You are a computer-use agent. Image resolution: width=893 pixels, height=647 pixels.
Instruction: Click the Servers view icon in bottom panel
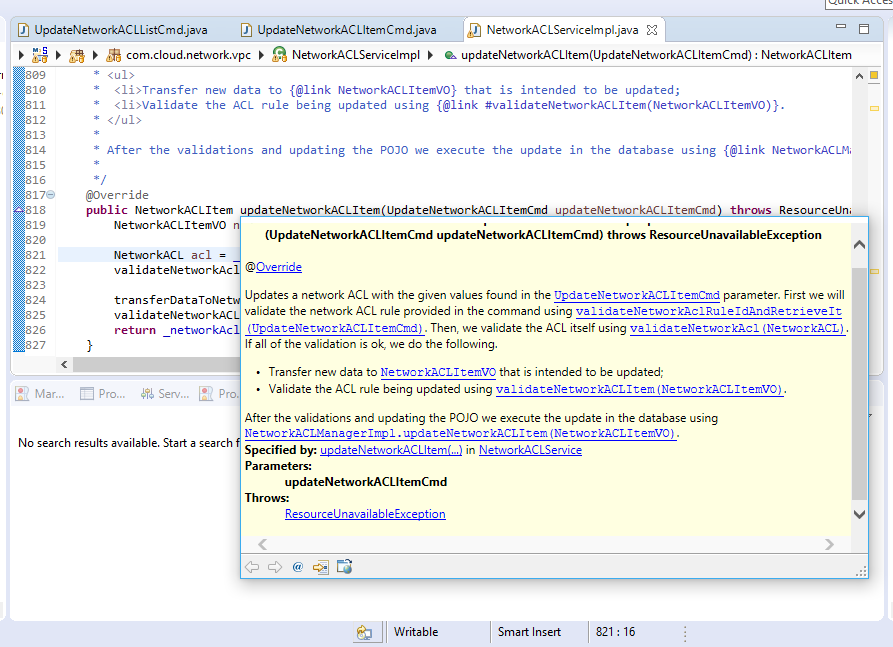pyautogui.click(x=147, y=394)
